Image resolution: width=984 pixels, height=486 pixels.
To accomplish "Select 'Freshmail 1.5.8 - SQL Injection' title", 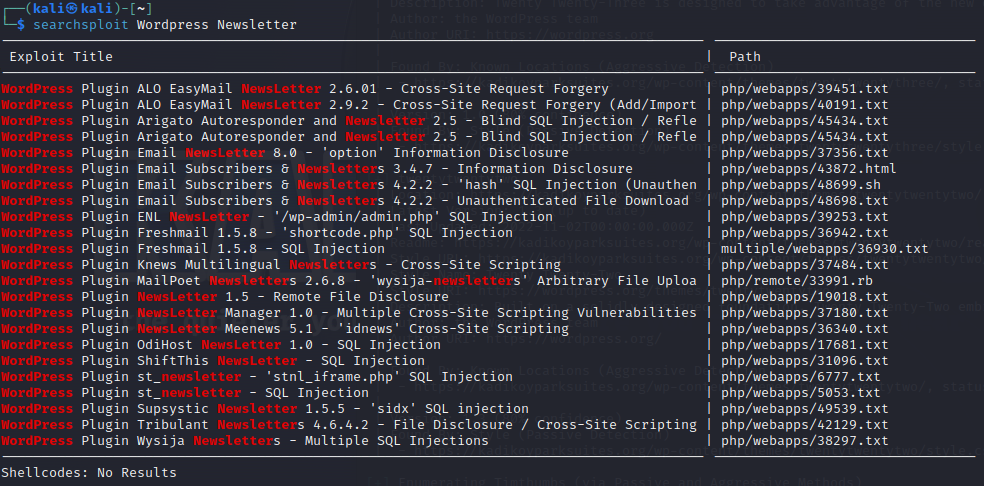I will point(193,249).
